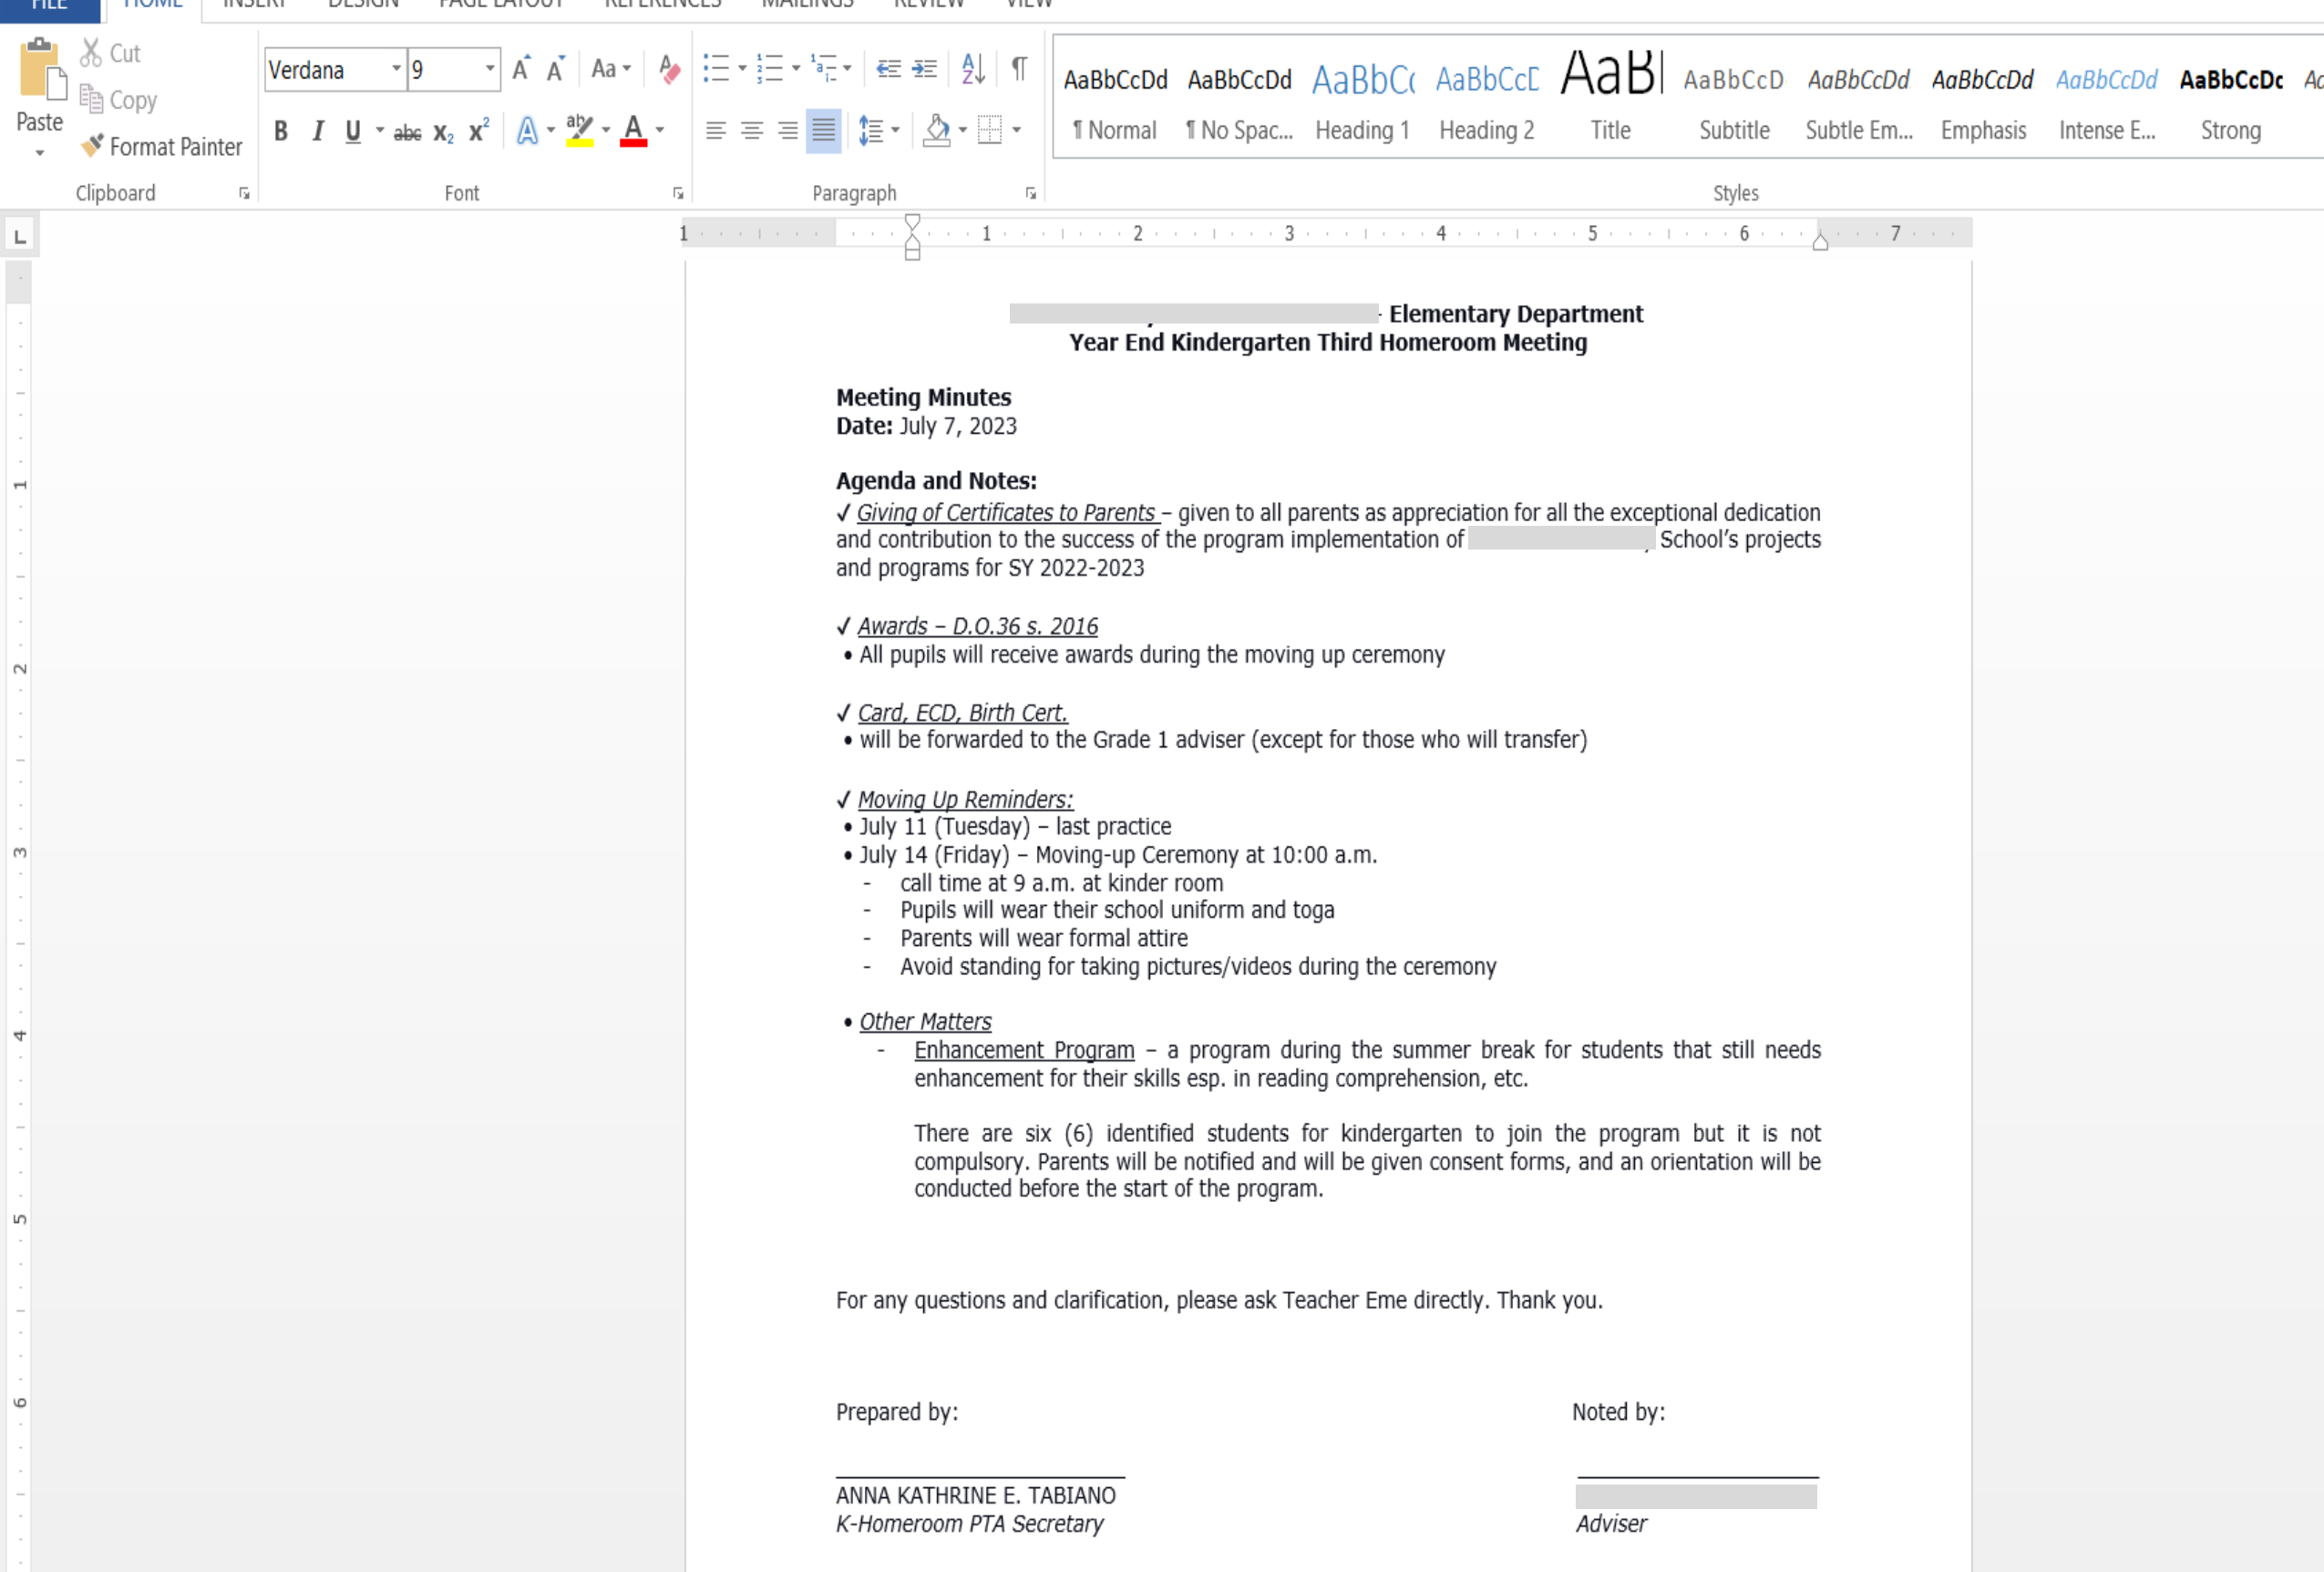The width and height of the screenshot is (2324, 1572).
Task: Click the Increase Indent icon
Action: point(925,69)
